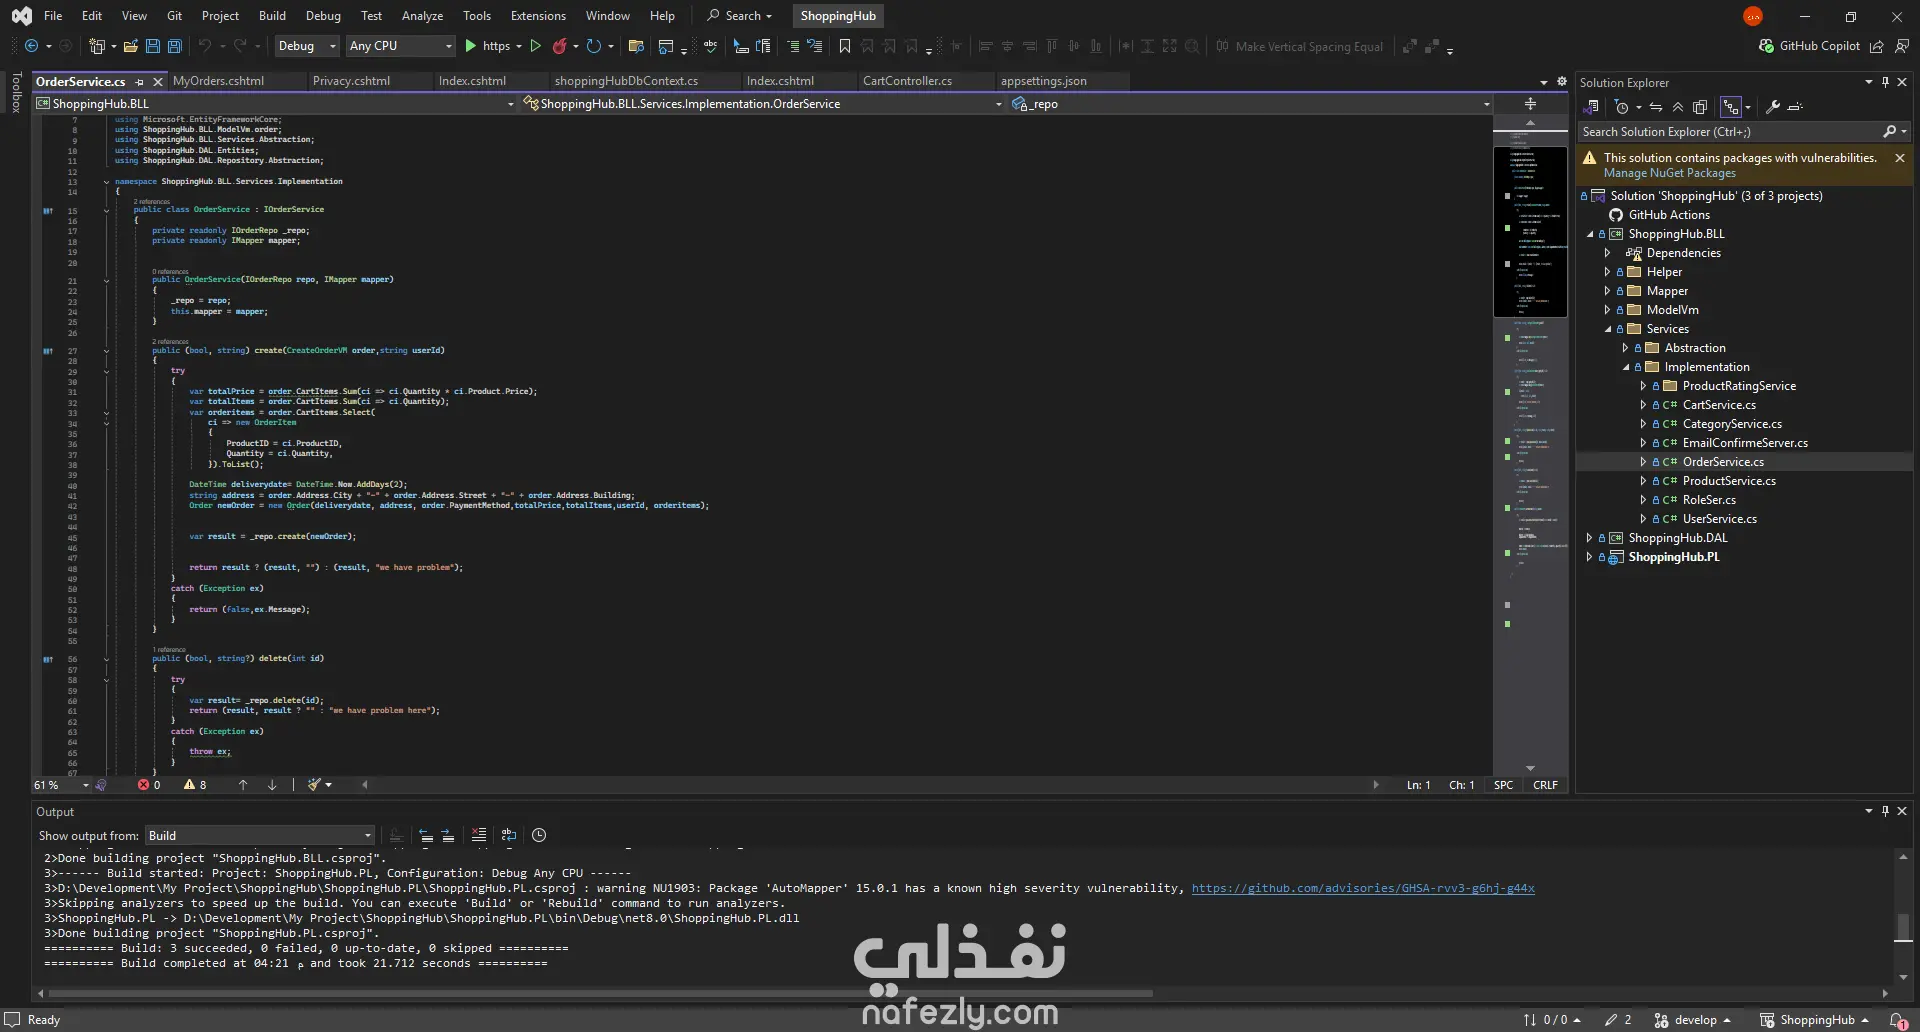Select CartService.cs in Solution Explorer

[1719, 405]
